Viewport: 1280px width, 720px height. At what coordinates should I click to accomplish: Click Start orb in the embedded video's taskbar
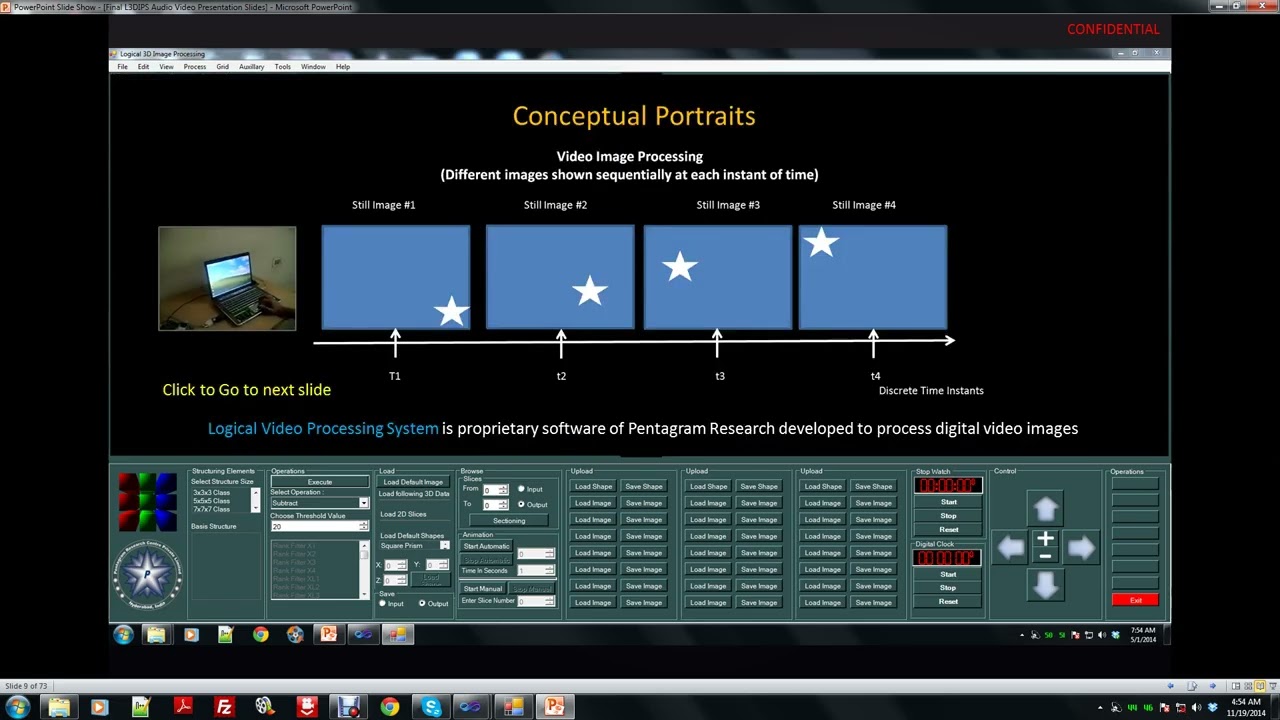(x=123, y=634)
